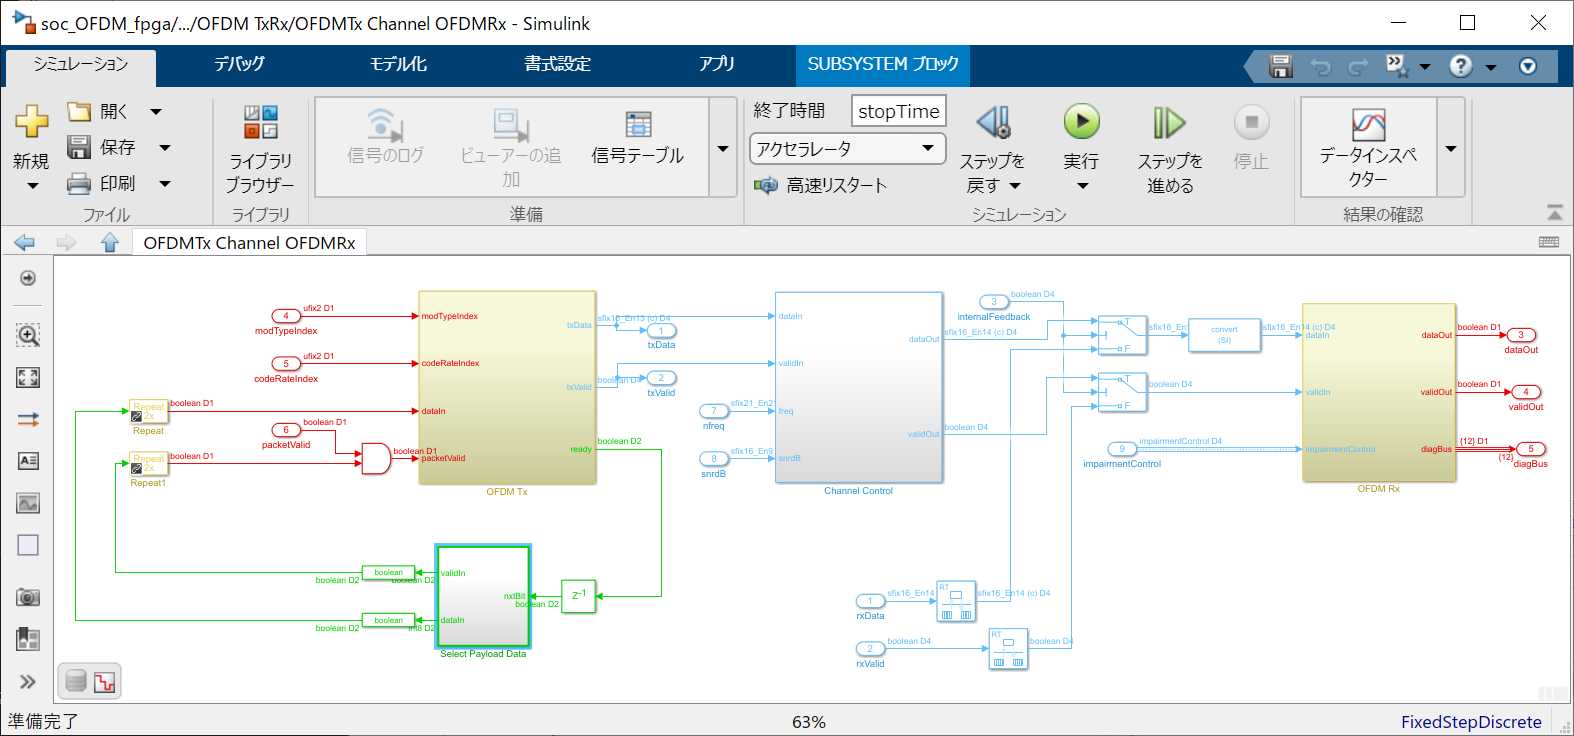Click the Annotation text icon
The image size is (1574, 736).
click(28, 461)
